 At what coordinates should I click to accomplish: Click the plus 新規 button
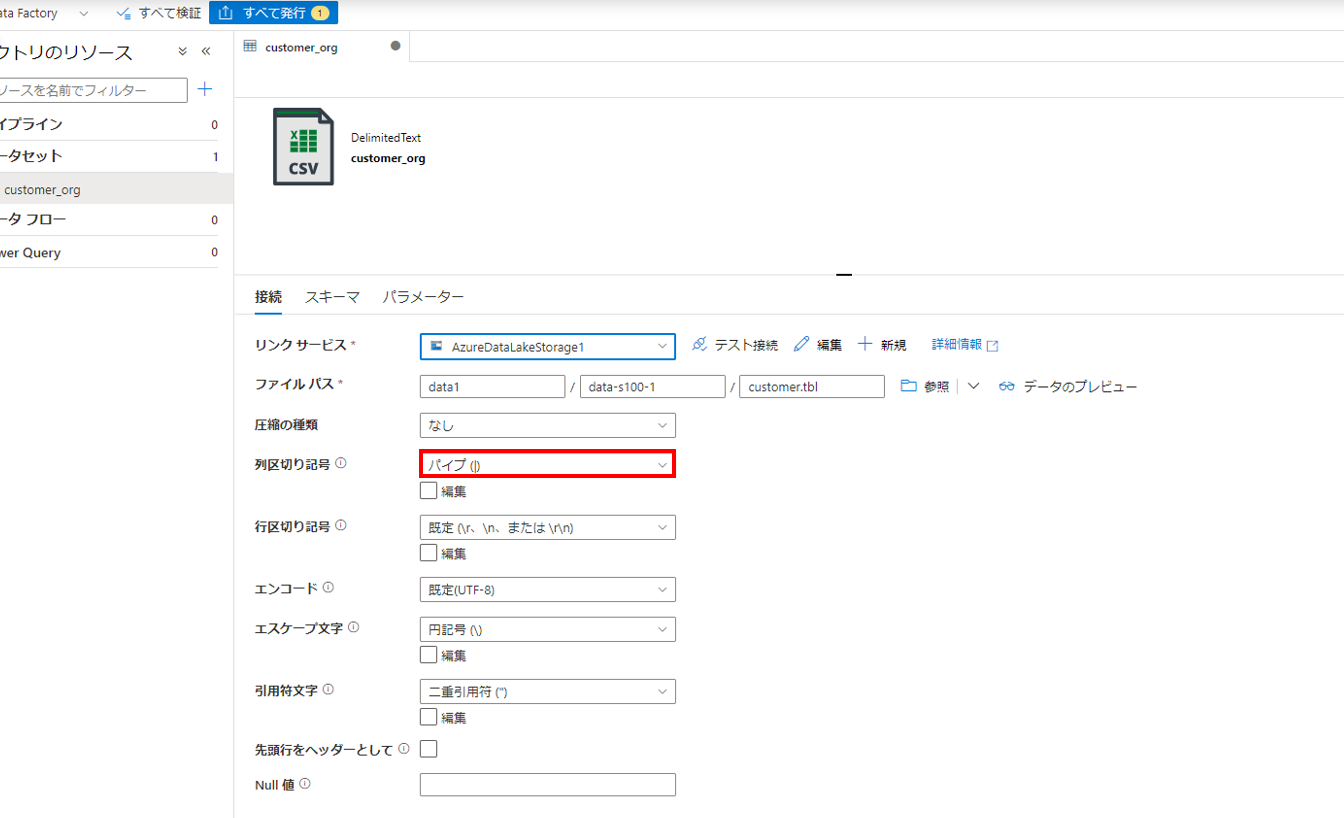coord(882,345)
